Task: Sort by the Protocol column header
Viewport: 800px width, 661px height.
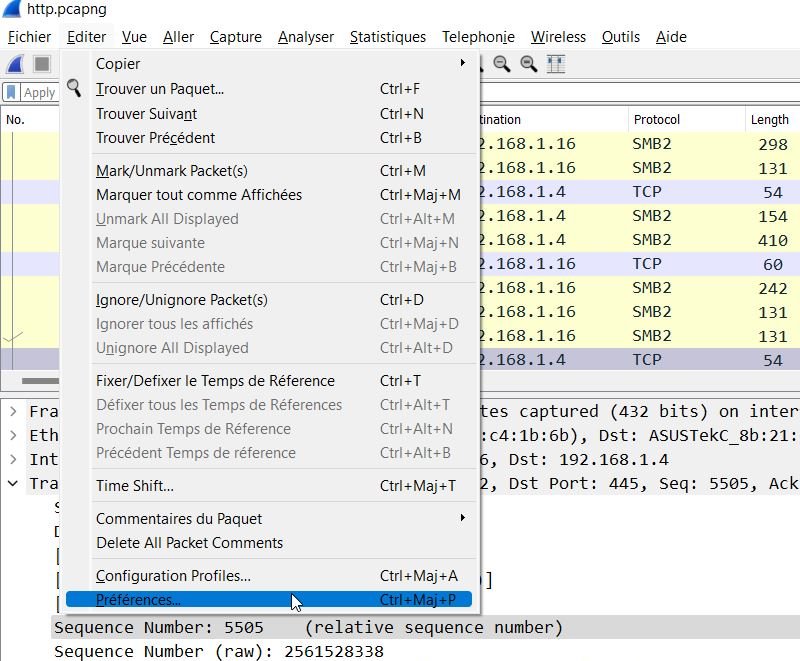Action: click(656, 119)
